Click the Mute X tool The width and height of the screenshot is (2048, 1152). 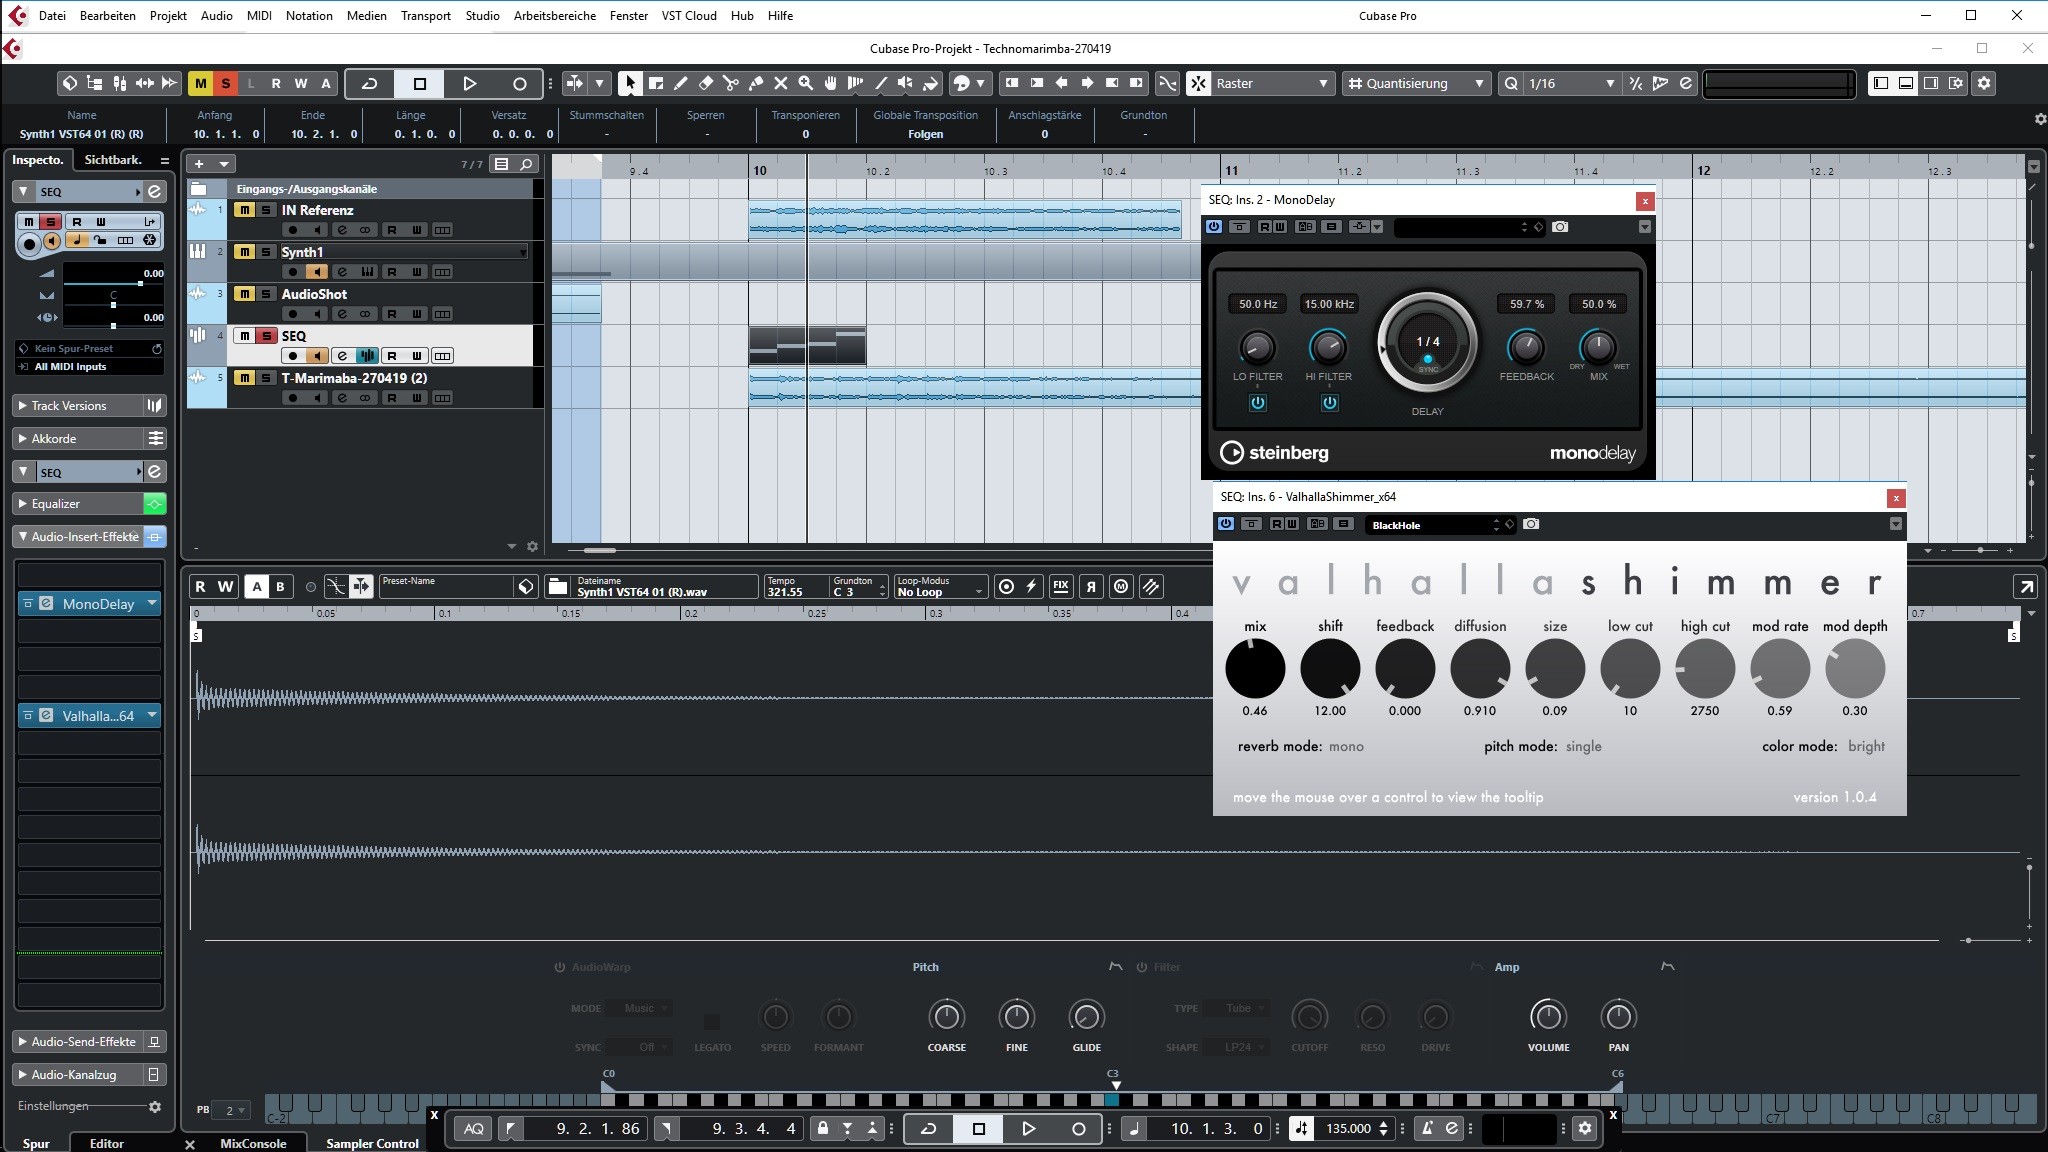click(780, 83)
